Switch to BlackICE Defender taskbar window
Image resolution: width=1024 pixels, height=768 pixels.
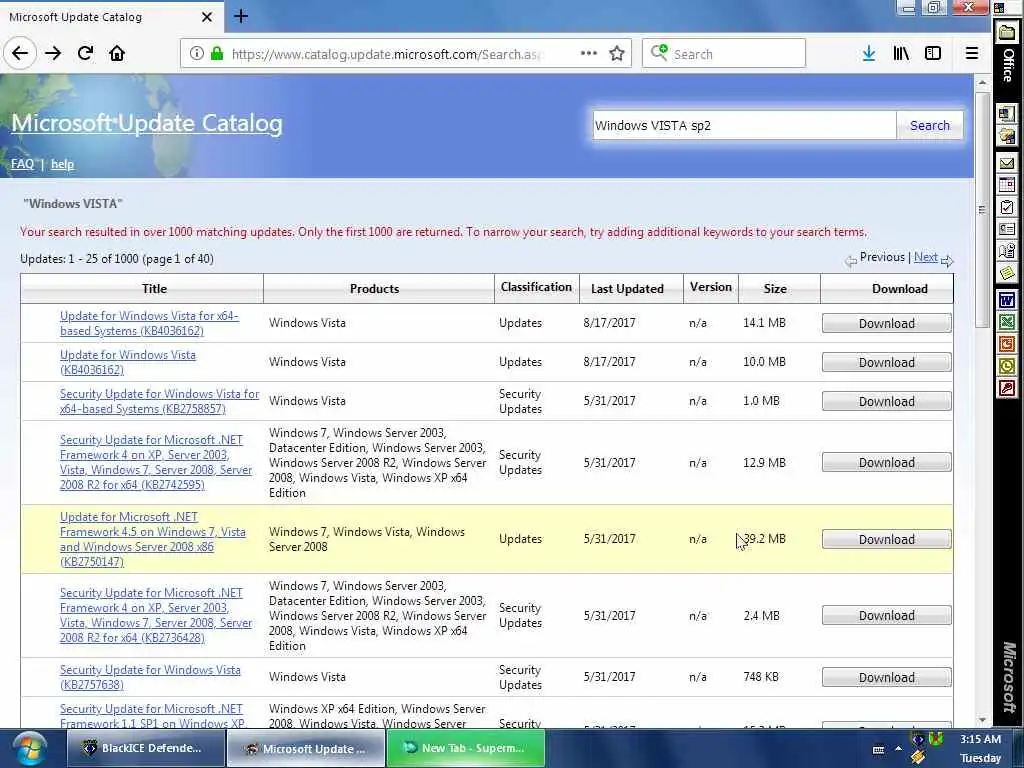coord(145,748)
